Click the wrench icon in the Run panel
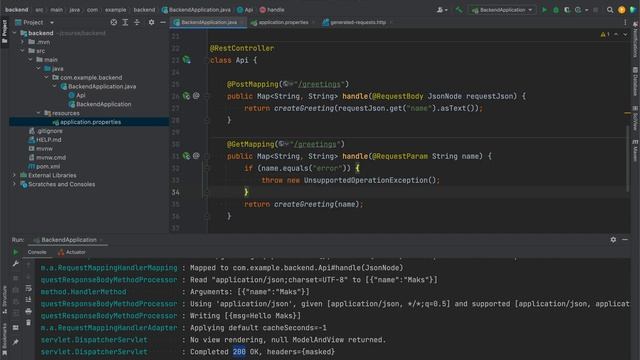The image size is (640, 360). click(16, 264)
